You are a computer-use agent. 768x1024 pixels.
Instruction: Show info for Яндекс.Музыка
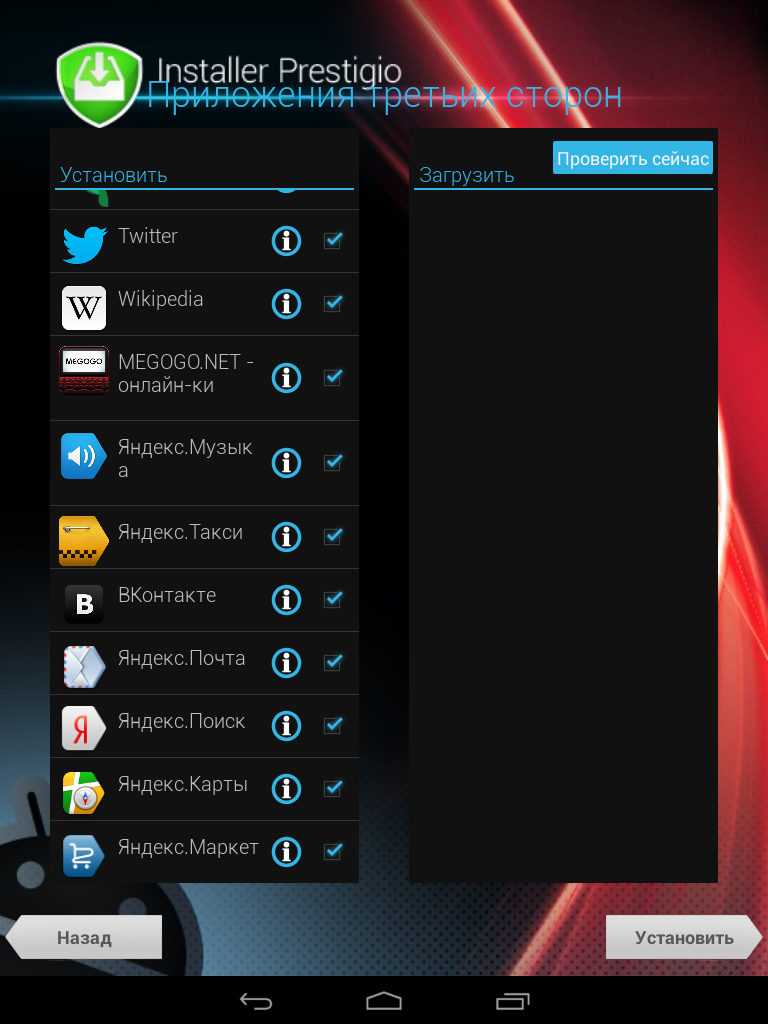coord(286,463)
